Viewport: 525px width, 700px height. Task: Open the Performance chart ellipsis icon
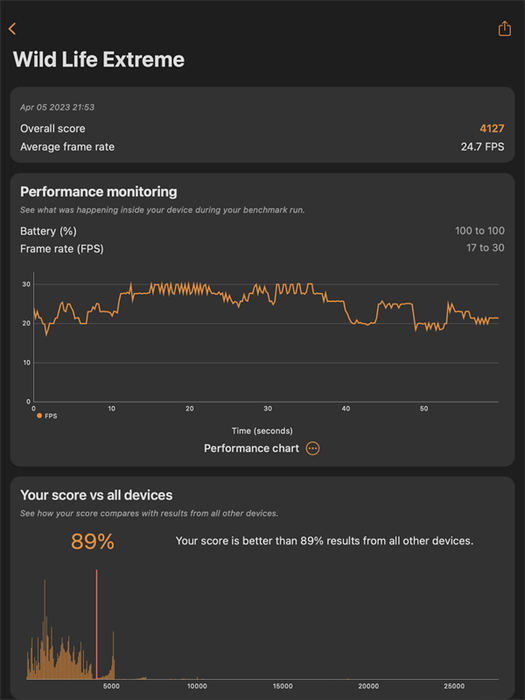click(312, 448)
